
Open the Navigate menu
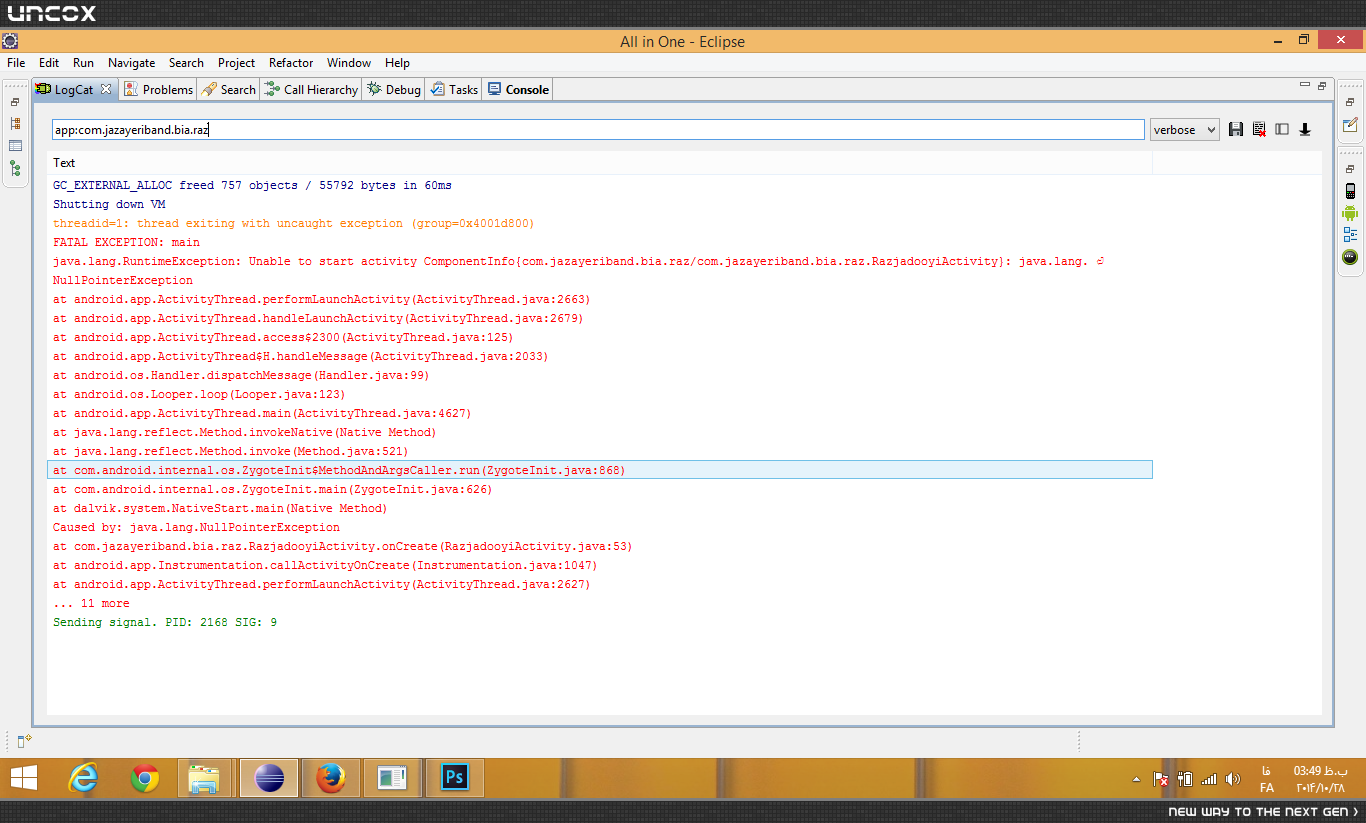[x=132, y=62]
